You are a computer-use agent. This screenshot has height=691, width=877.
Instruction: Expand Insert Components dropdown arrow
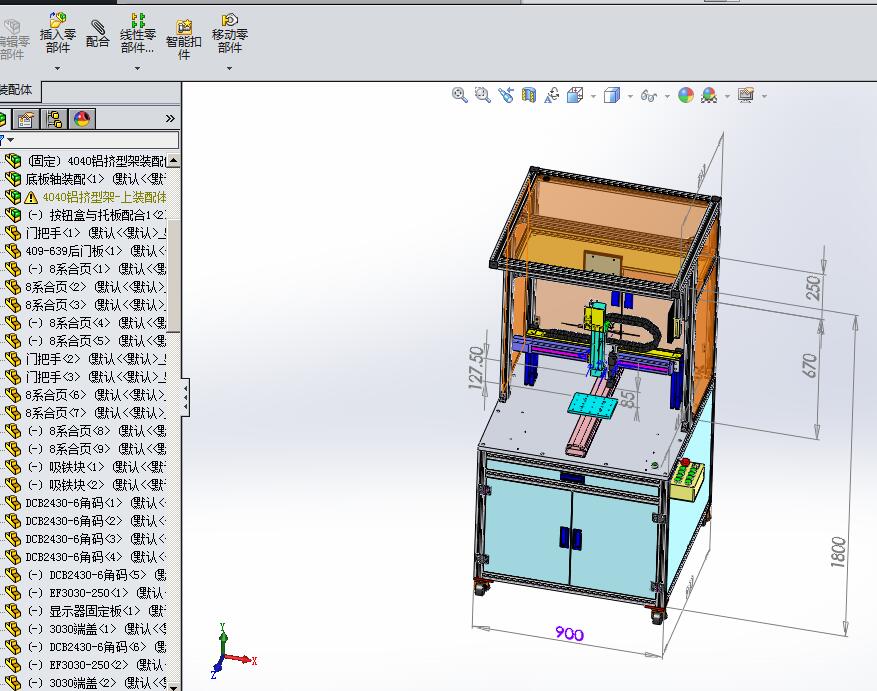pos(57,68)
